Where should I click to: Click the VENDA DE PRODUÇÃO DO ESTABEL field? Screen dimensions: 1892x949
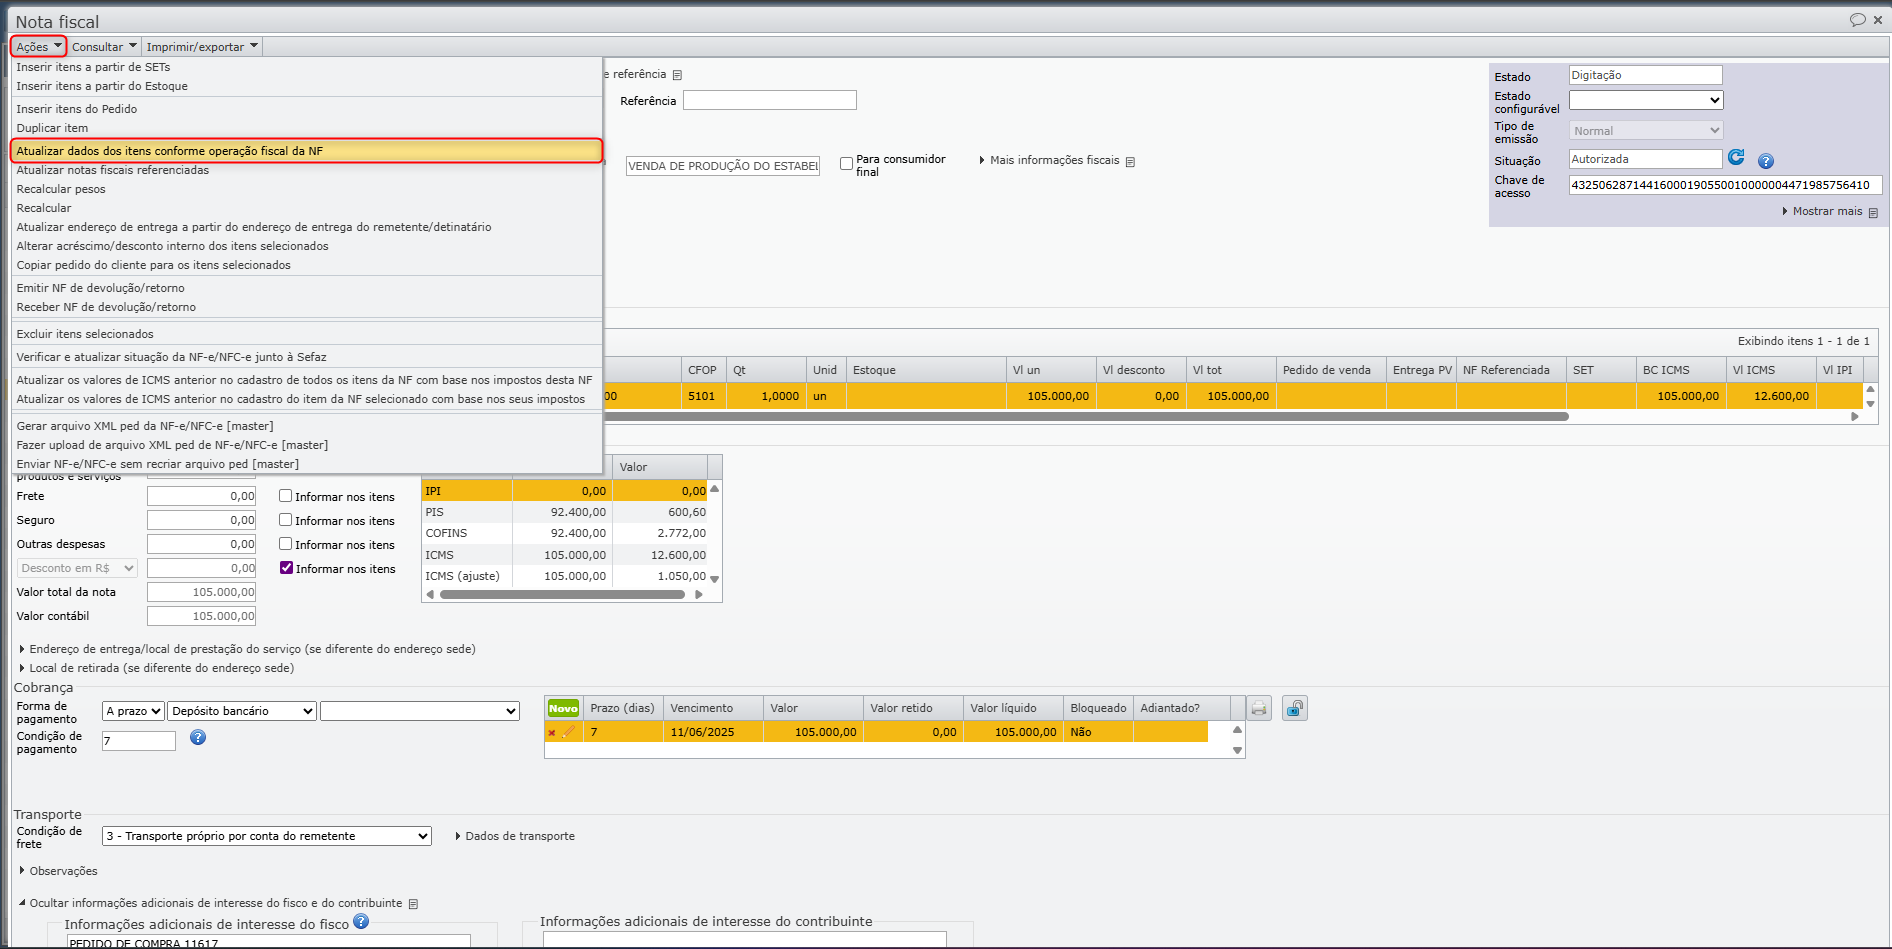point(723,166)
